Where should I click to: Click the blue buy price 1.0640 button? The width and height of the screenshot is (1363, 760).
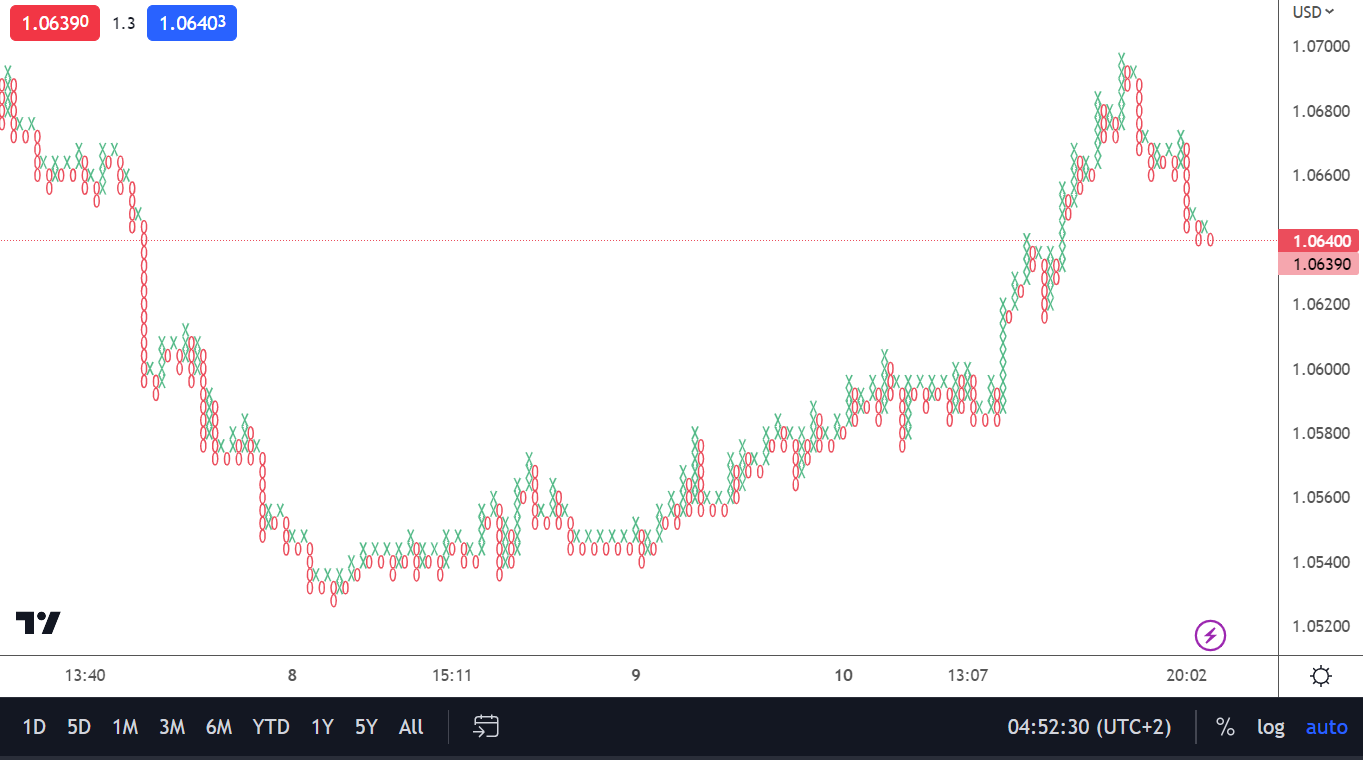(x=192, y=23)
